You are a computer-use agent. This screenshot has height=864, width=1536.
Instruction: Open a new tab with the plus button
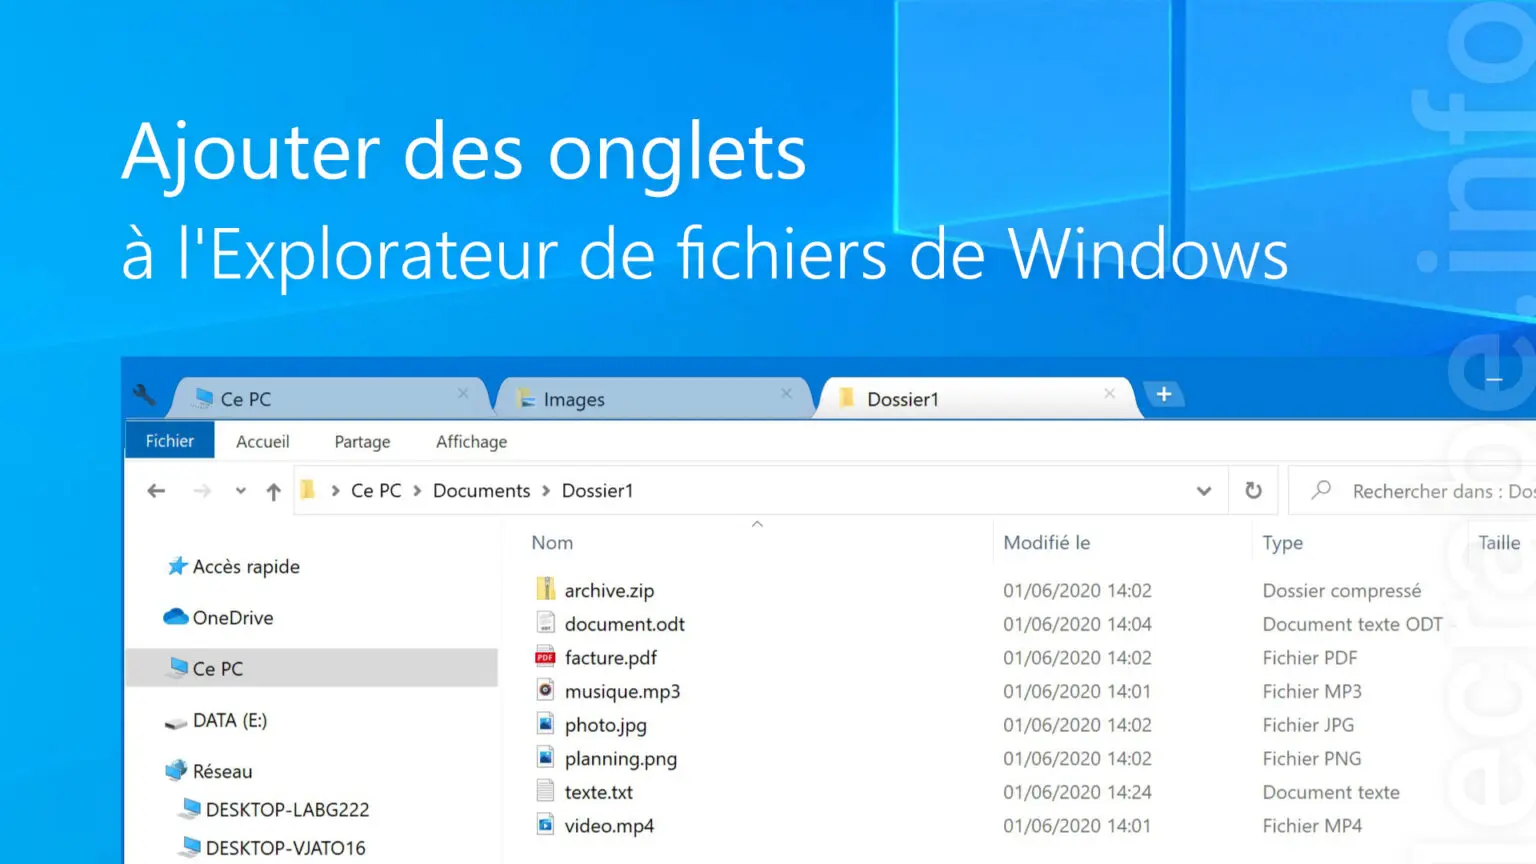click(1163, 394)
